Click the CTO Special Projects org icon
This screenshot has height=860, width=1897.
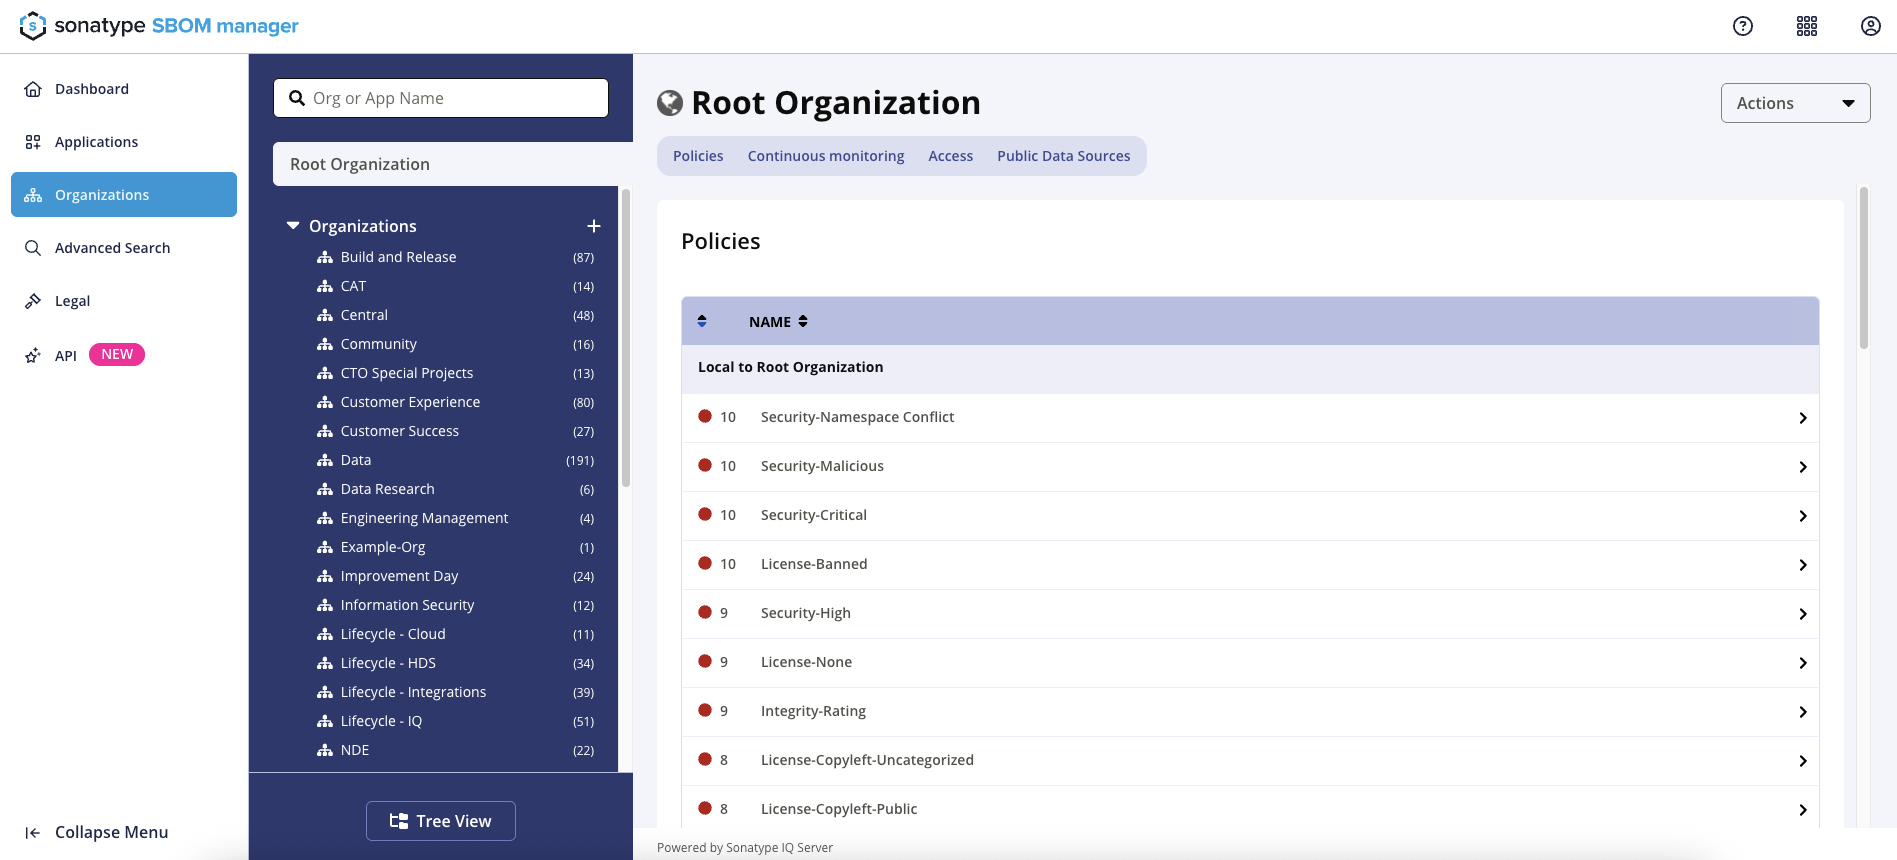click(325, 373)
